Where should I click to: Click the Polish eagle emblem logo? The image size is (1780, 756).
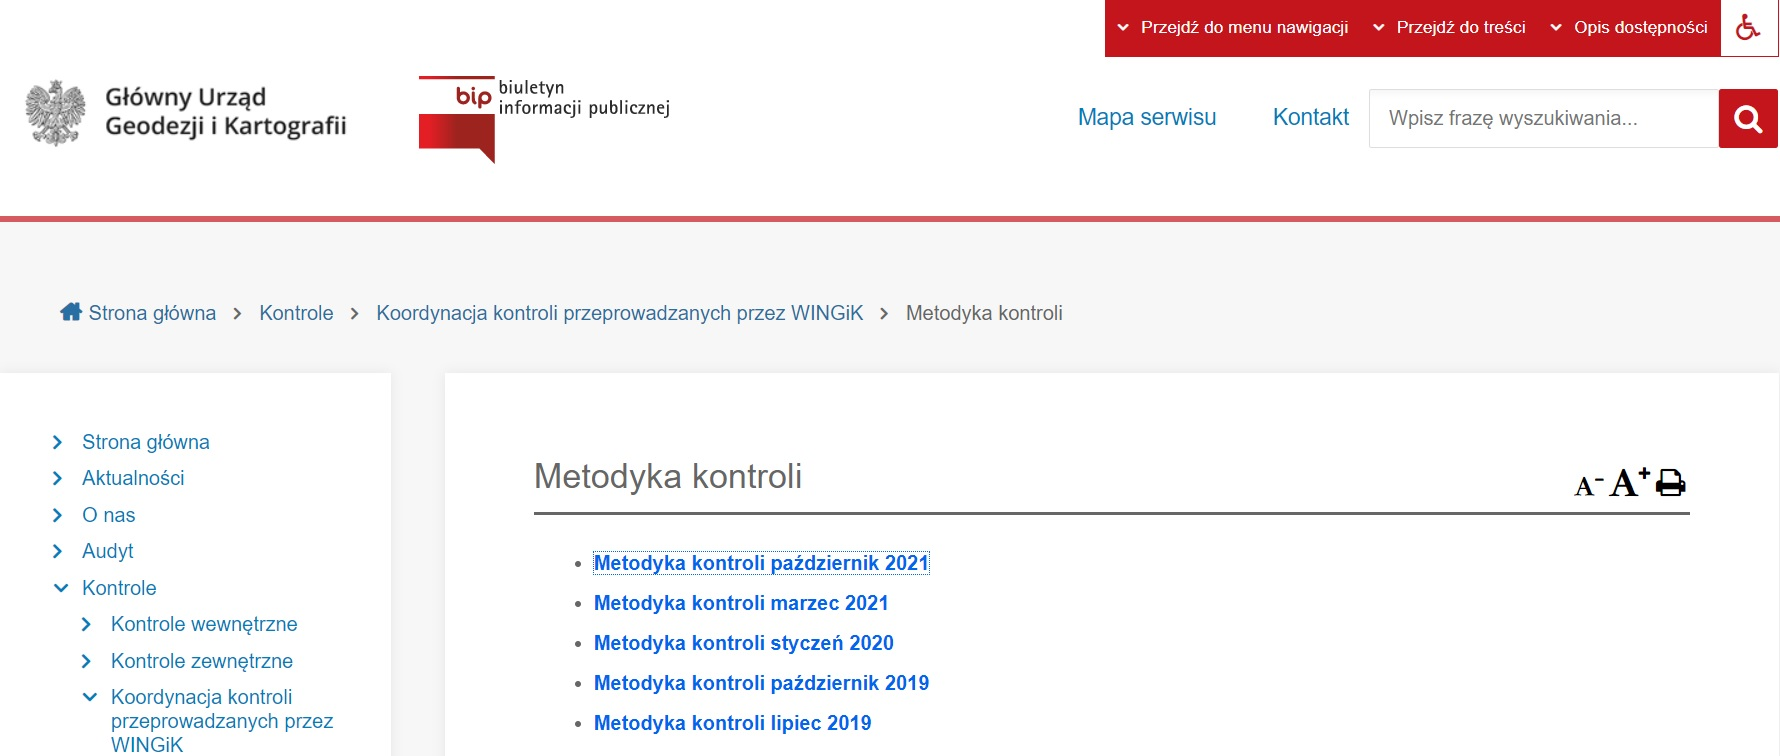[x=56, y=113]
